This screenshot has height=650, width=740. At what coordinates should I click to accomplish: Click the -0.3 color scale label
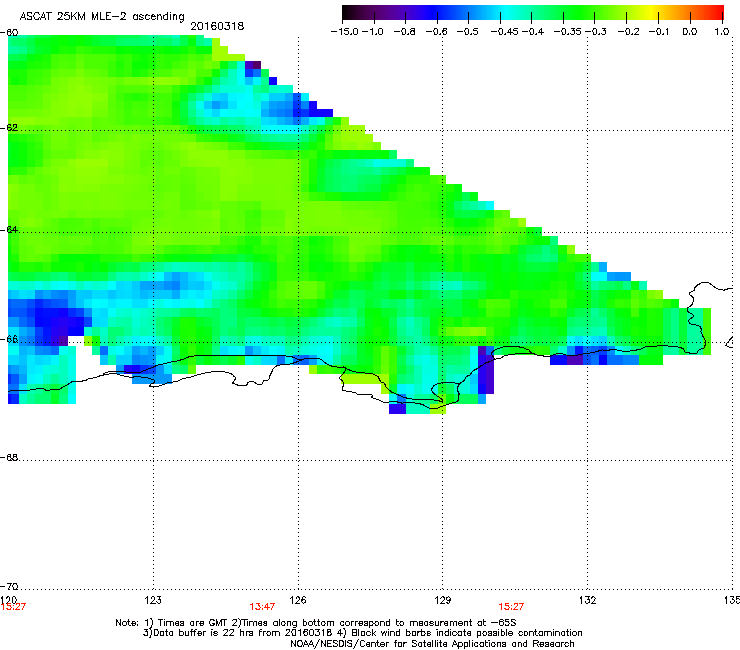click(x=596, y=32)
